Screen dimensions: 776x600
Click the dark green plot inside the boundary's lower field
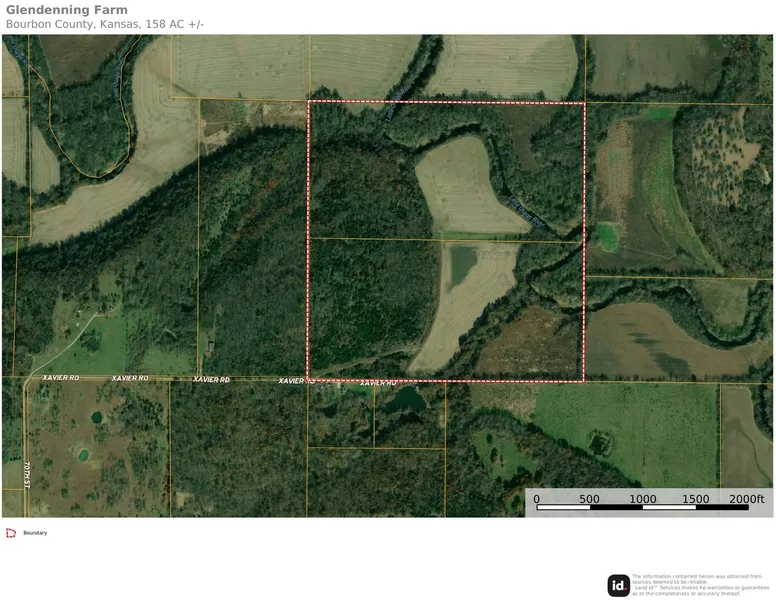(x=462, y=263)
